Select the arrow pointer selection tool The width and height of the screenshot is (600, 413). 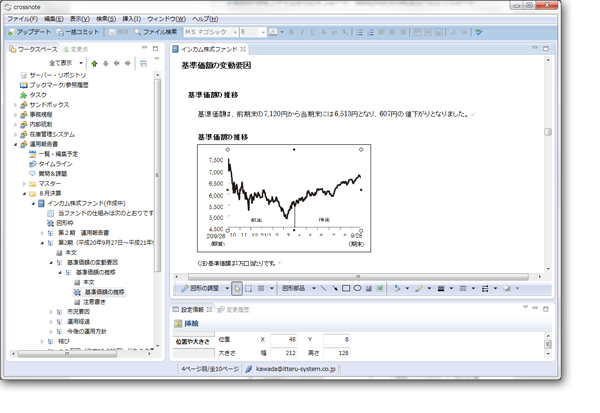click(x=237, y=288)
